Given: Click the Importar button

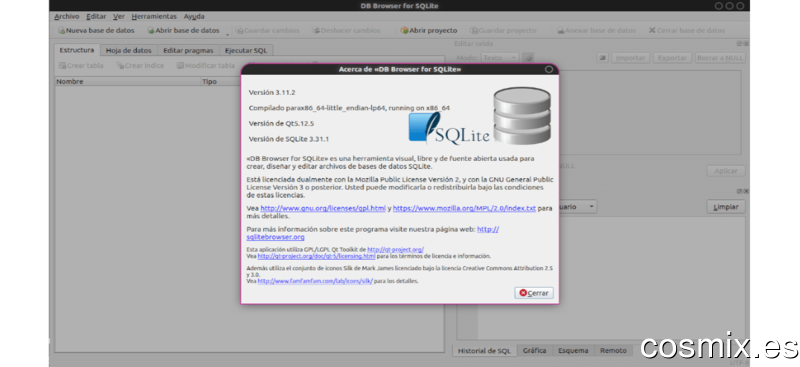Looking at the screenshot, I should pos(631,58).
